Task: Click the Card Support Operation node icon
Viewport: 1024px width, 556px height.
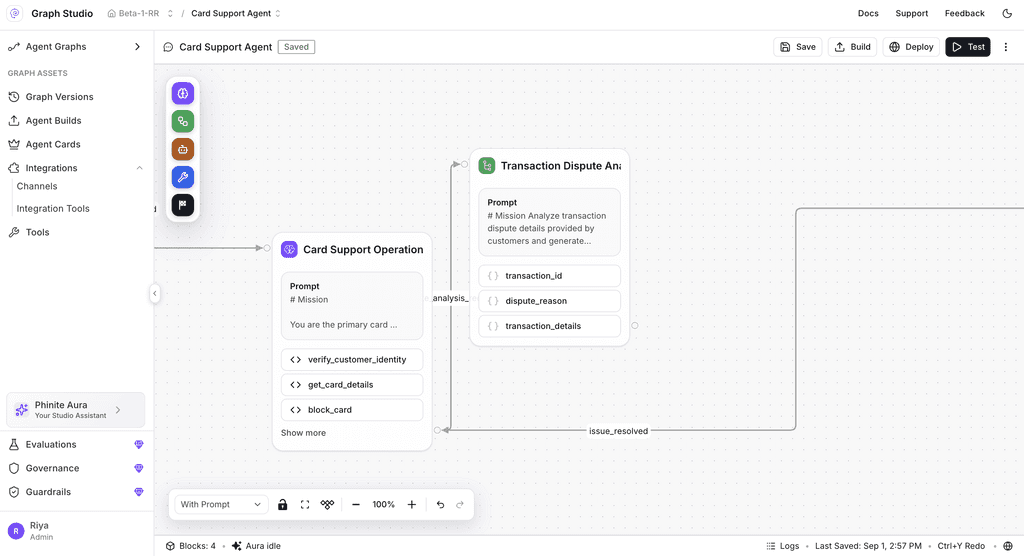Action: pos(289,250)
